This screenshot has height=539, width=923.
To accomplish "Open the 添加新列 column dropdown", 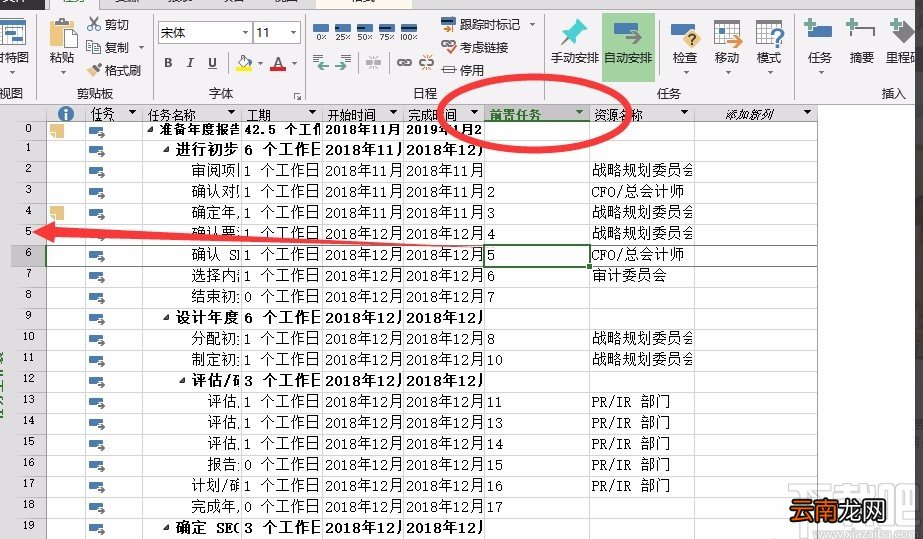I will [808, 112].
